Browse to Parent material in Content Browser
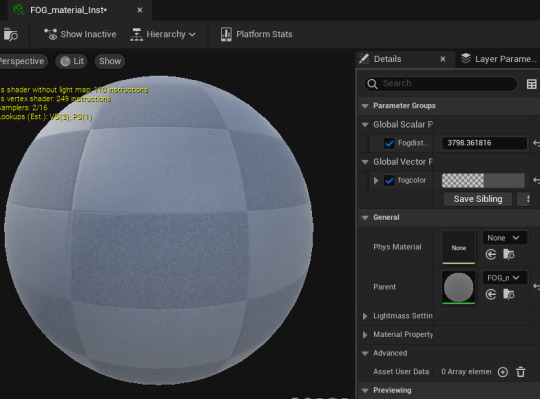This screenshot has height=399, width=540. coord(509,294)
